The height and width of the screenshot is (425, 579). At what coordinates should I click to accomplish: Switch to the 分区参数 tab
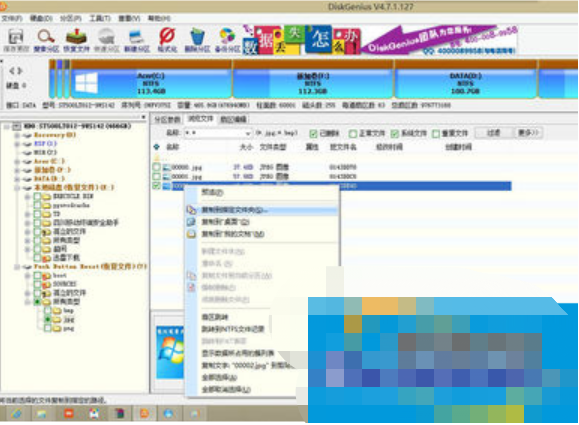click(x=167, y=119)
